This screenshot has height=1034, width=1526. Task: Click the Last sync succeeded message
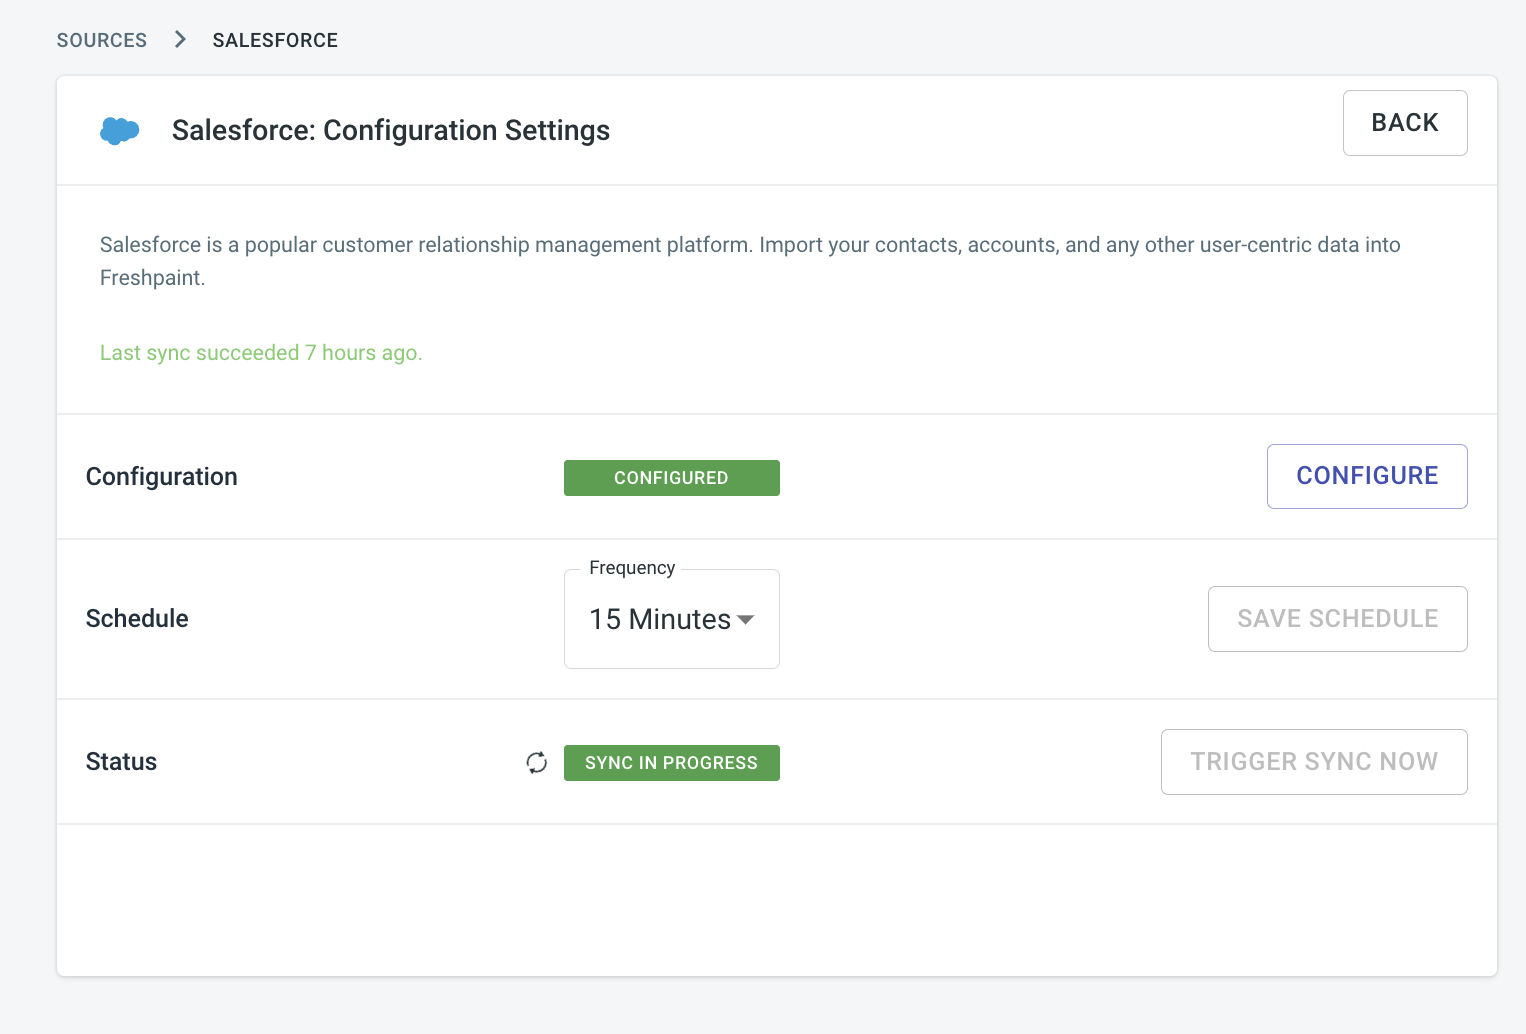tap(261, 353)
